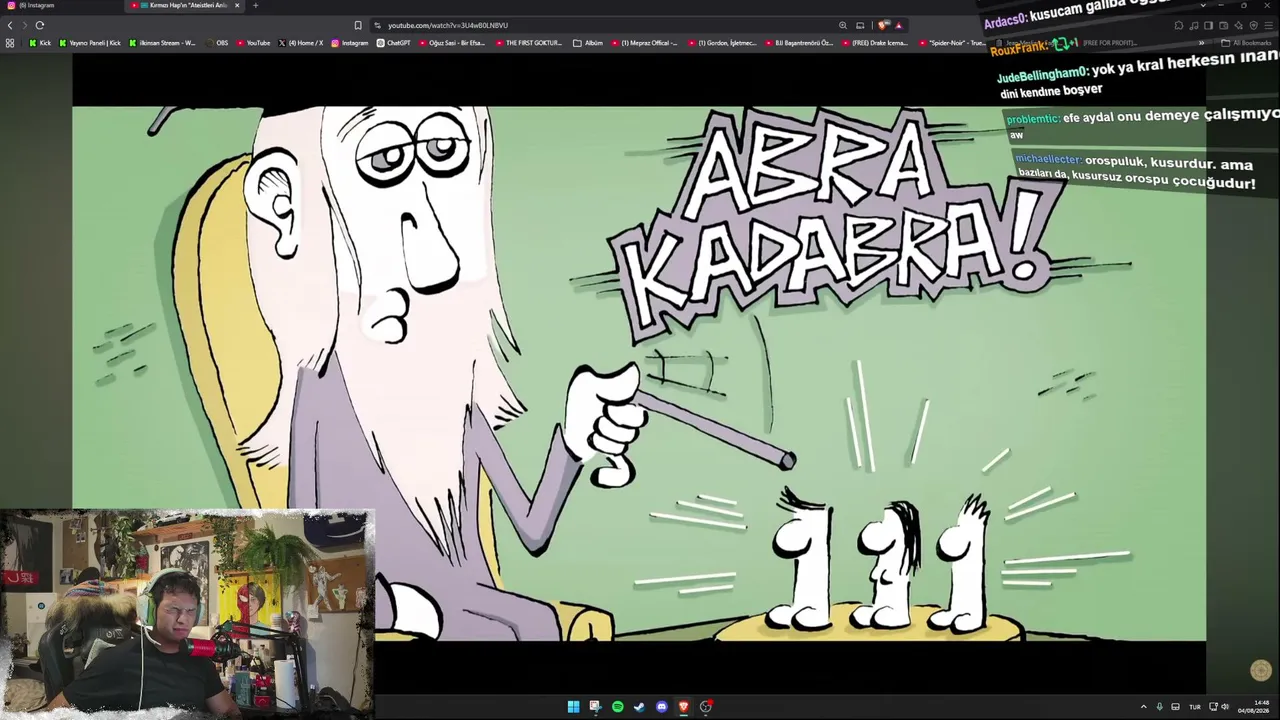
Task: Open the Oğuz Sasi bookmark
Action: (x=452, y=43)
